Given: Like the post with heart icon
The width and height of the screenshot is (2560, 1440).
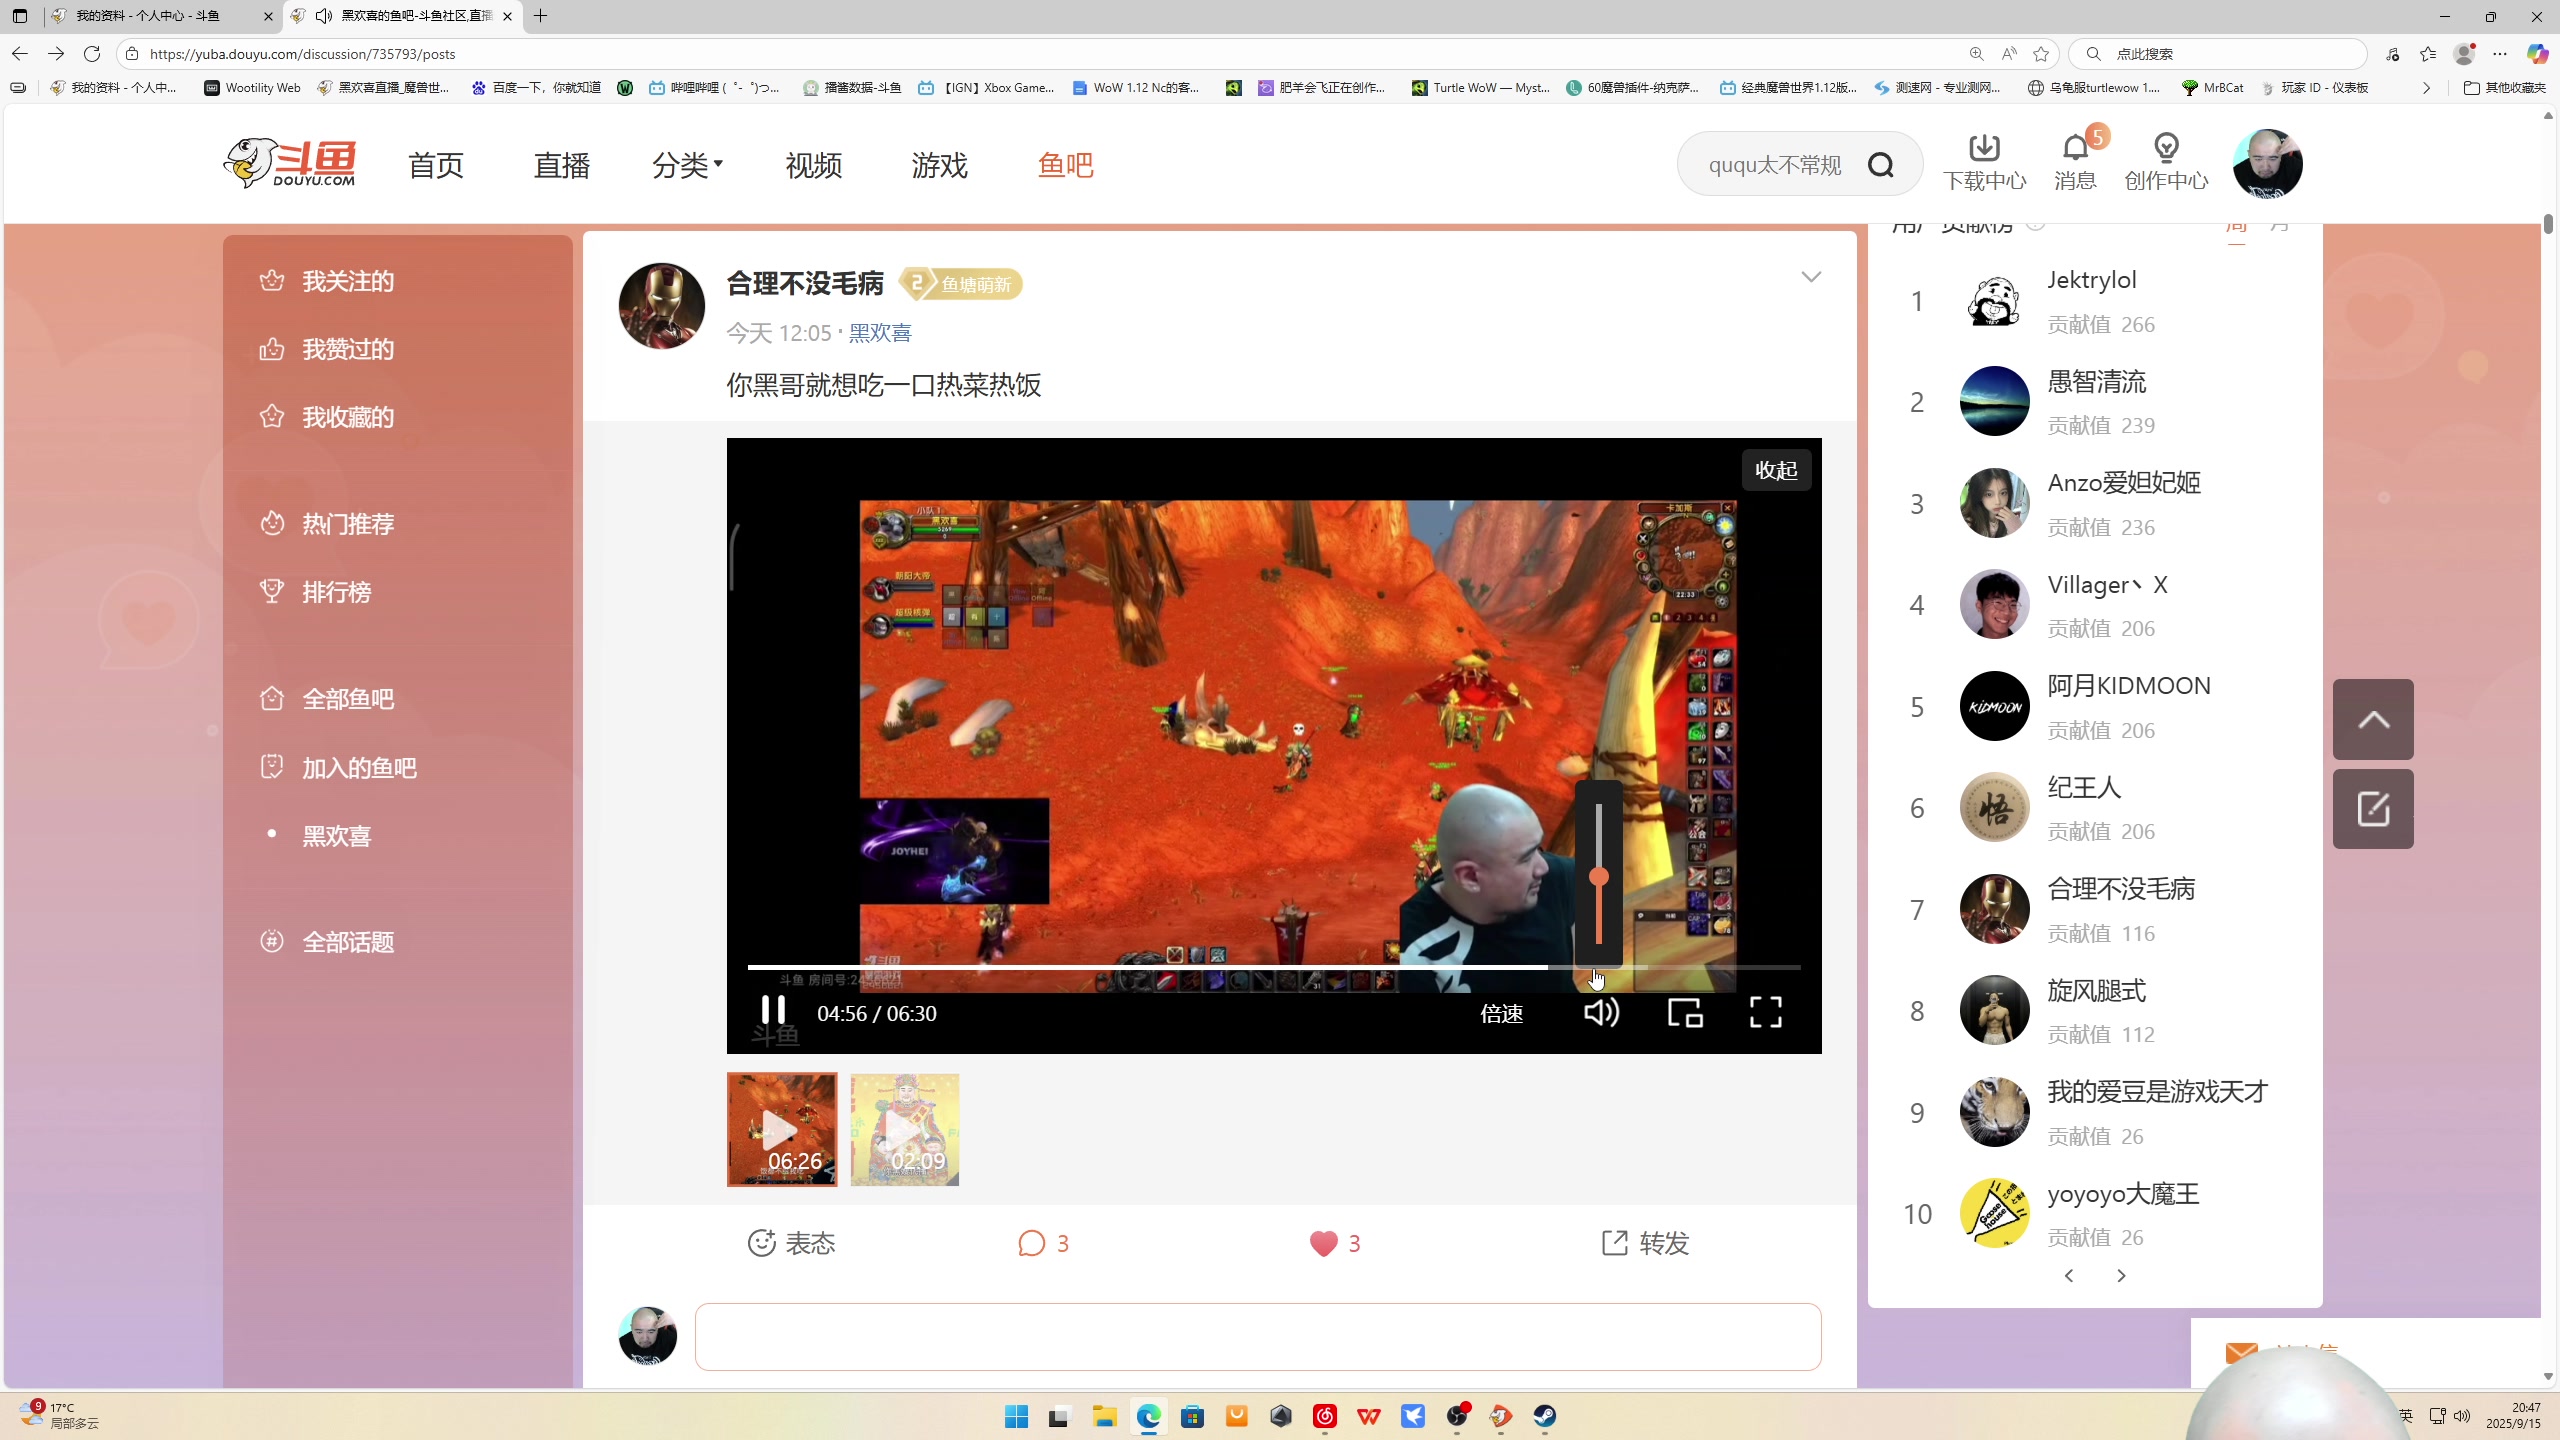Looking at the screenshot, I should click(1335, 1243).
